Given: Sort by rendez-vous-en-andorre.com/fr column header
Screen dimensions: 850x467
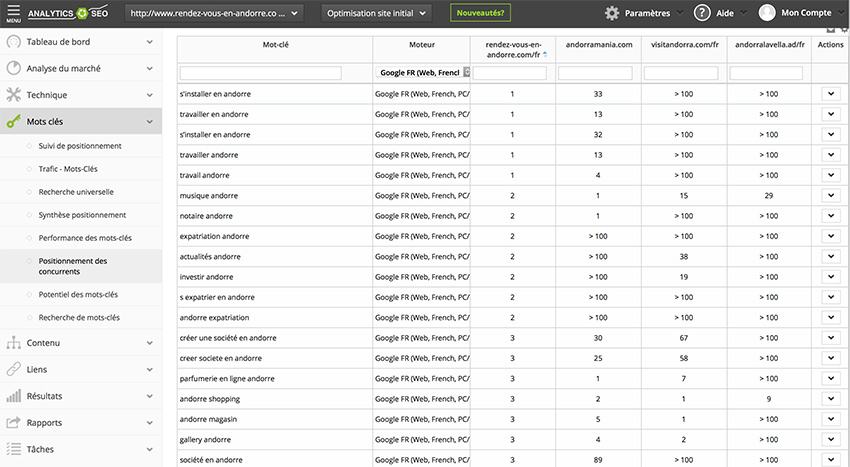Looking at the screenshot, I should click(x=512, y=50).
